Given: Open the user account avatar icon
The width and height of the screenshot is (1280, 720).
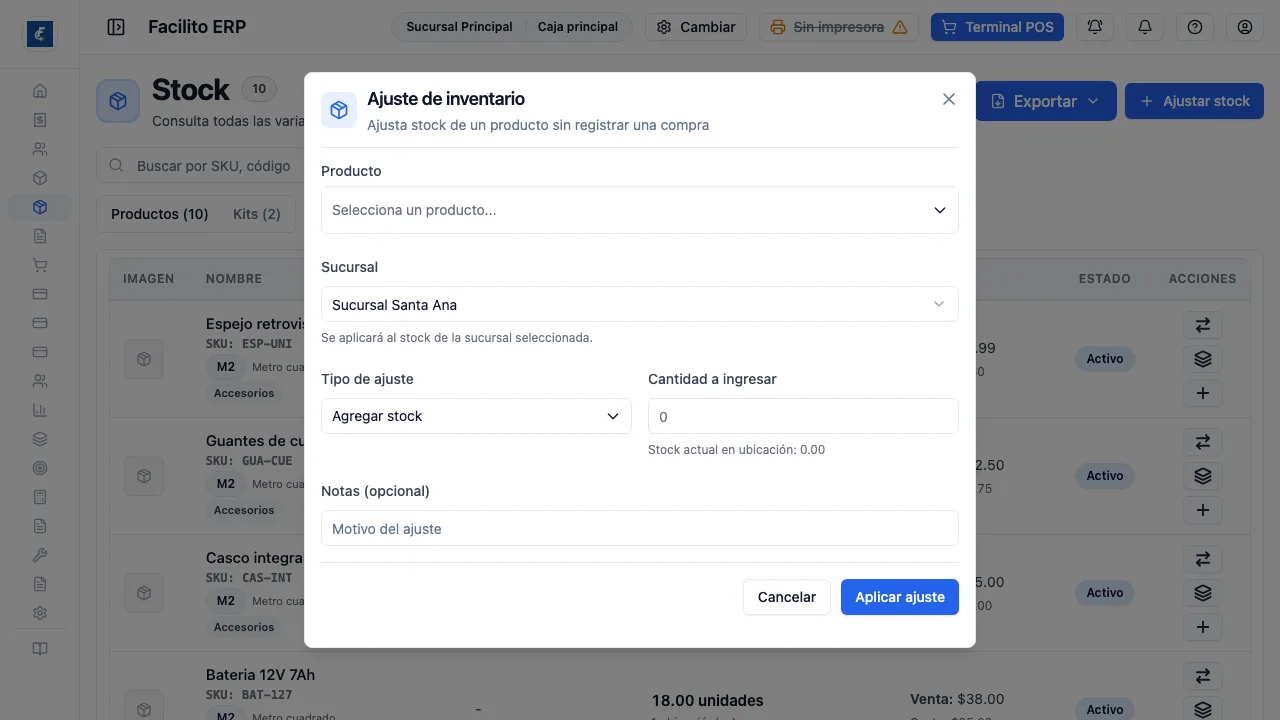Looking at the screenshot, I should [x=1245, y=27].
